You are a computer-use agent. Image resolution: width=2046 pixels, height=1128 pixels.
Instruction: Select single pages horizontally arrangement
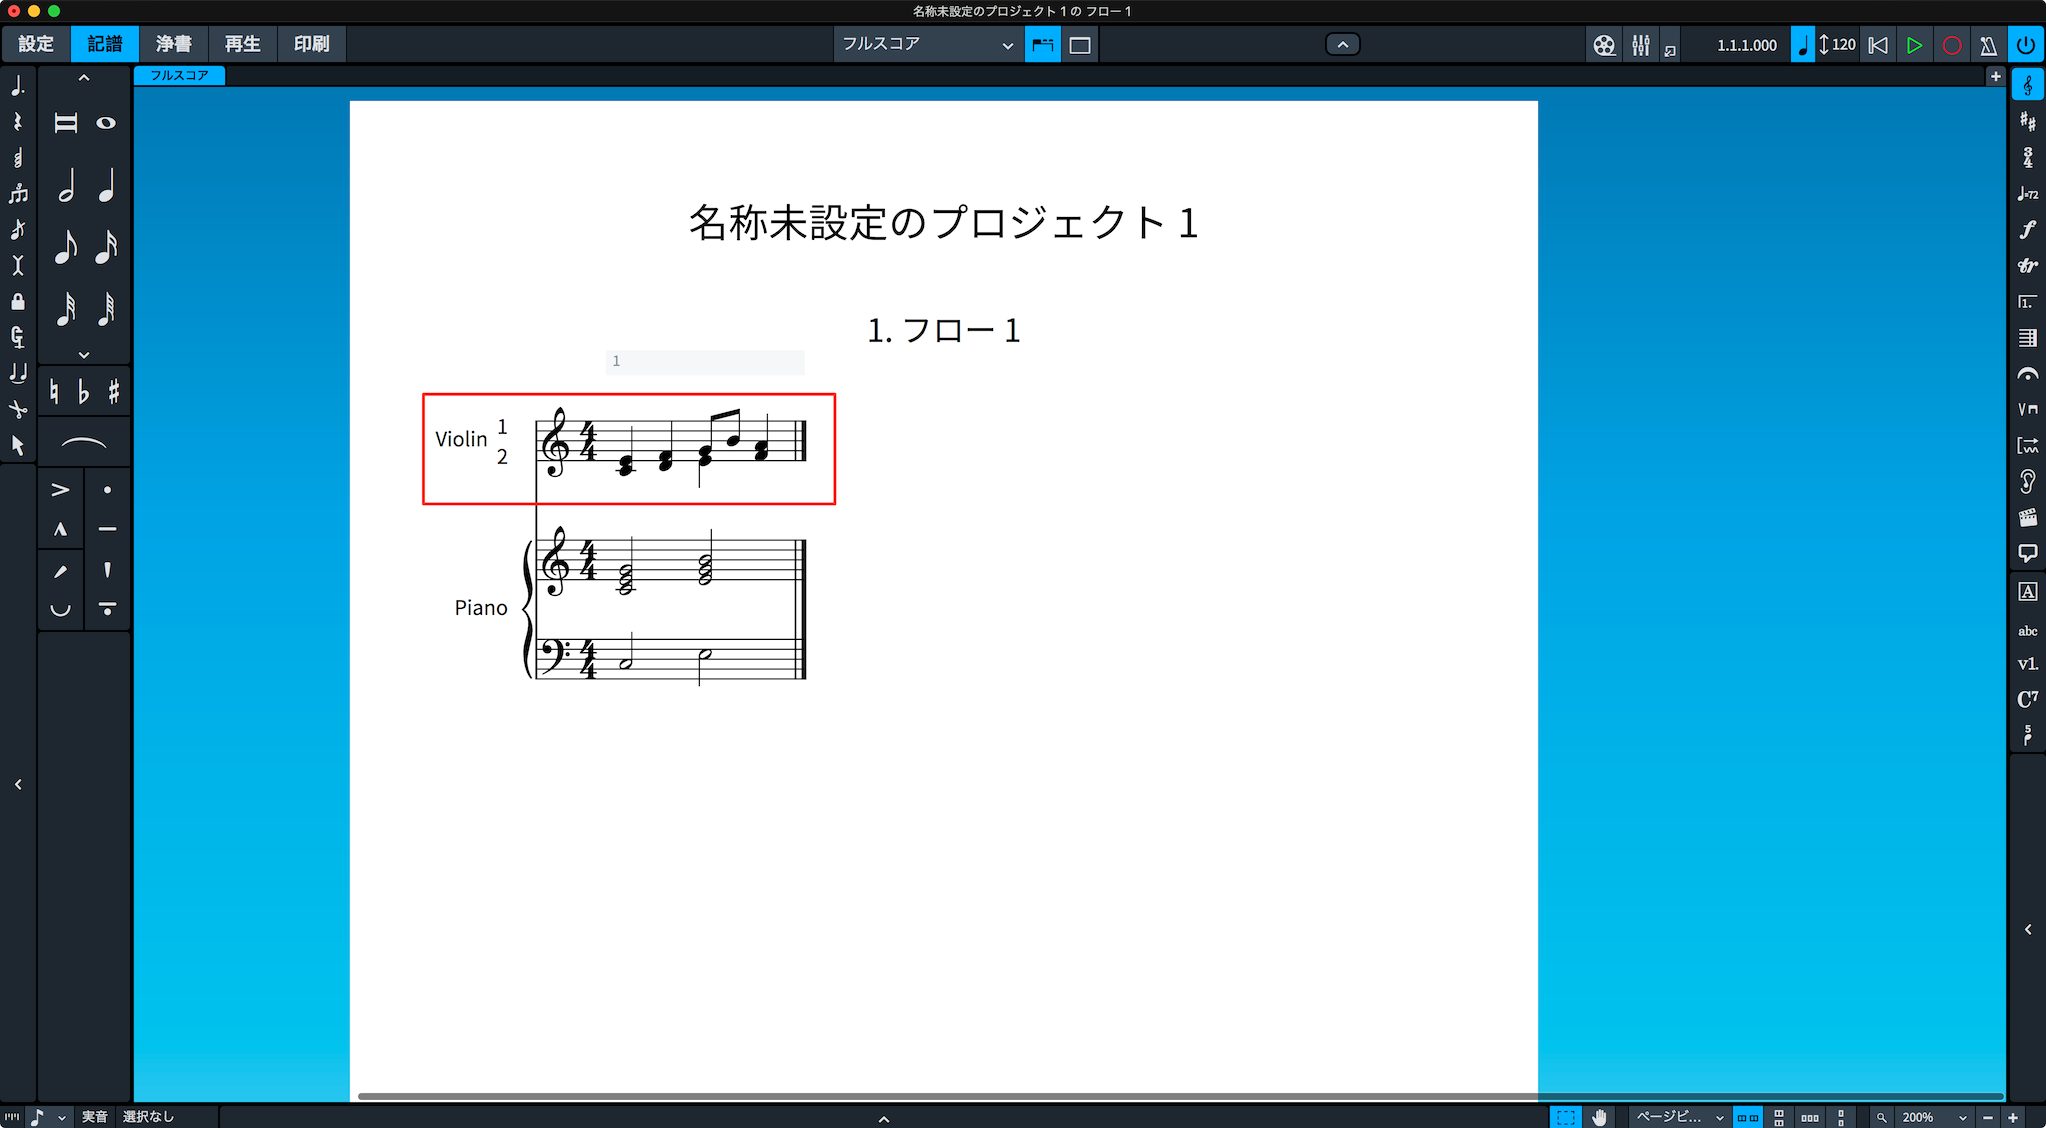1810,1117
